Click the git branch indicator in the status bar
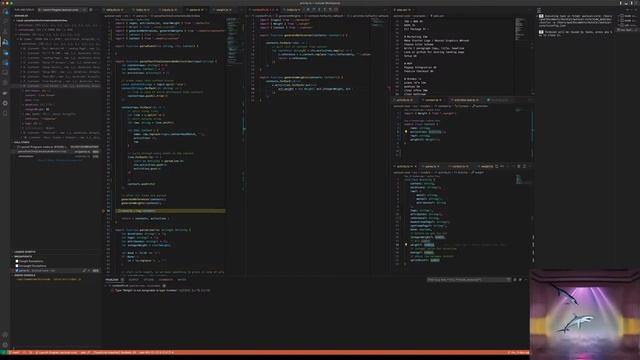 tap(15, 352)
